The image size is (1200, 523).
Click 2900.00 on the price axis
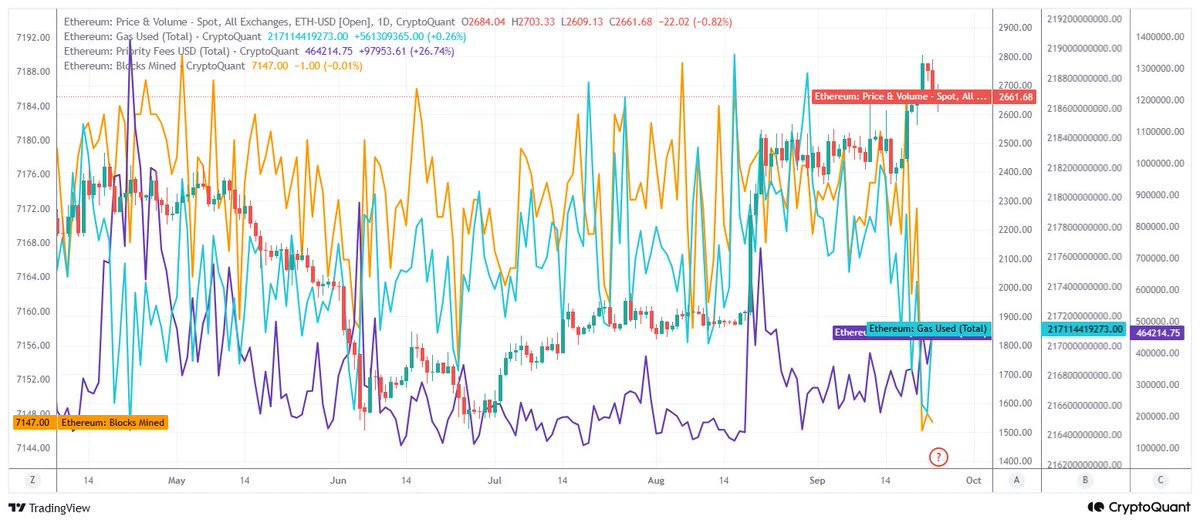point(1015,27)
